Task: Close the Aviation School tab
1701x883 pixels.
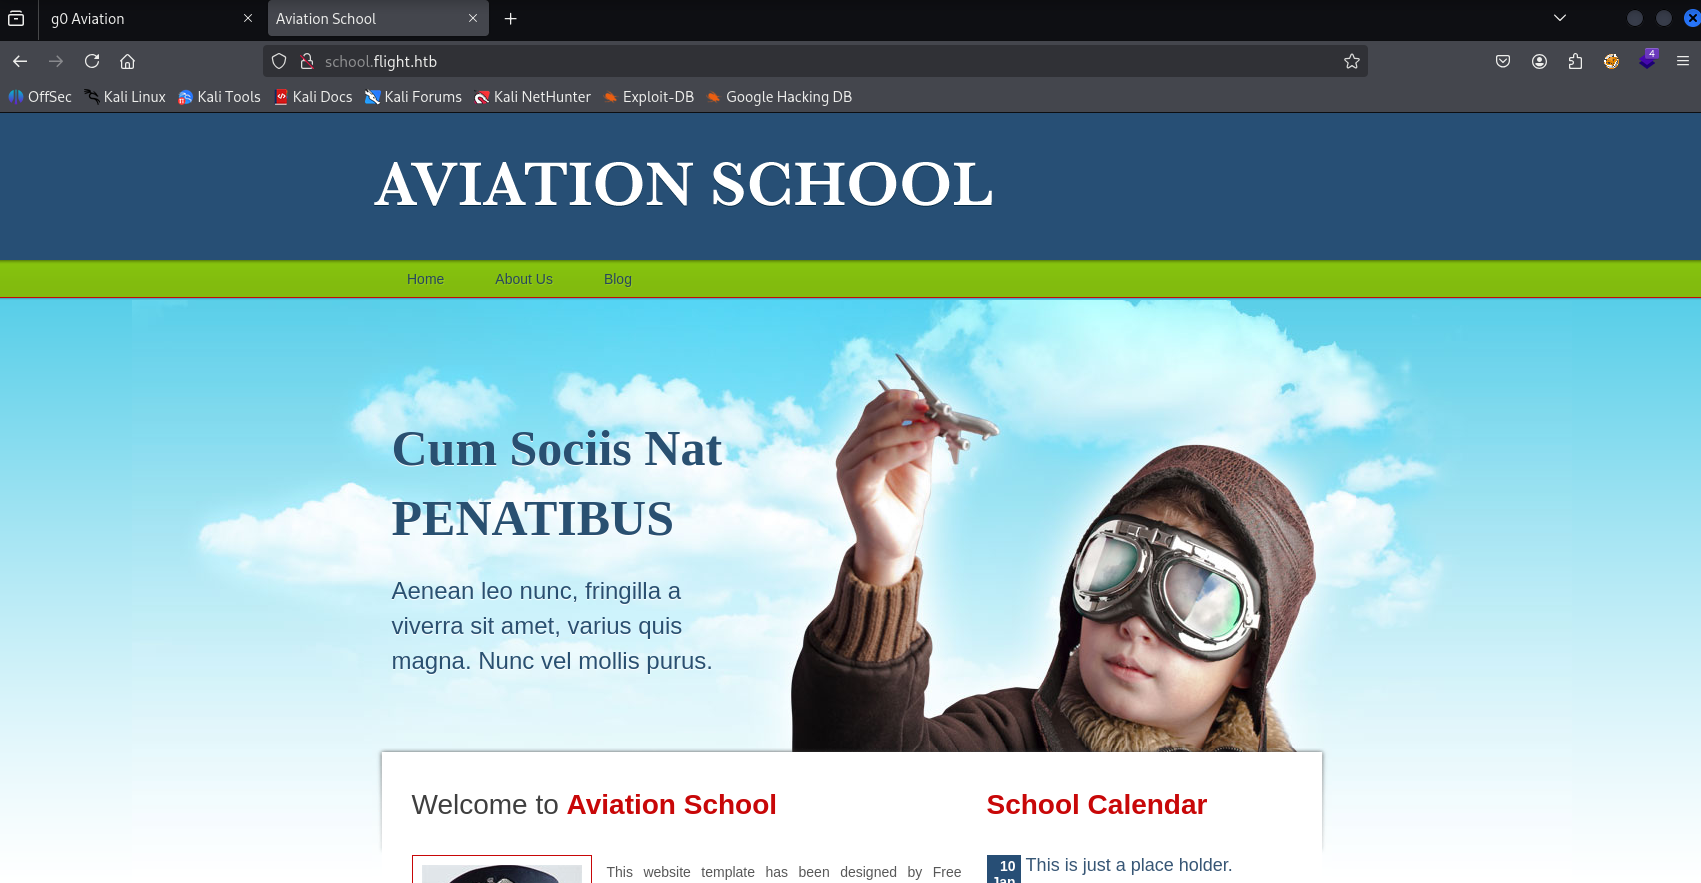Action: [x=473, y=18]
